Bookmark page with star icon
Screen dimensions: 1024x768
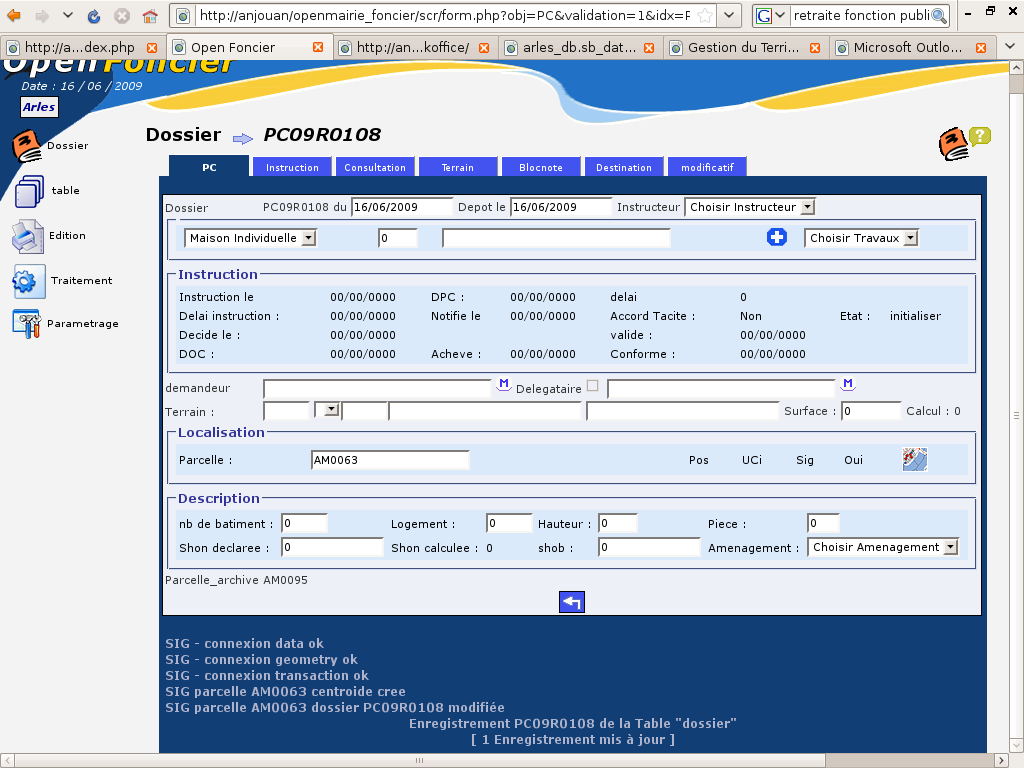[x=705, y=16]
